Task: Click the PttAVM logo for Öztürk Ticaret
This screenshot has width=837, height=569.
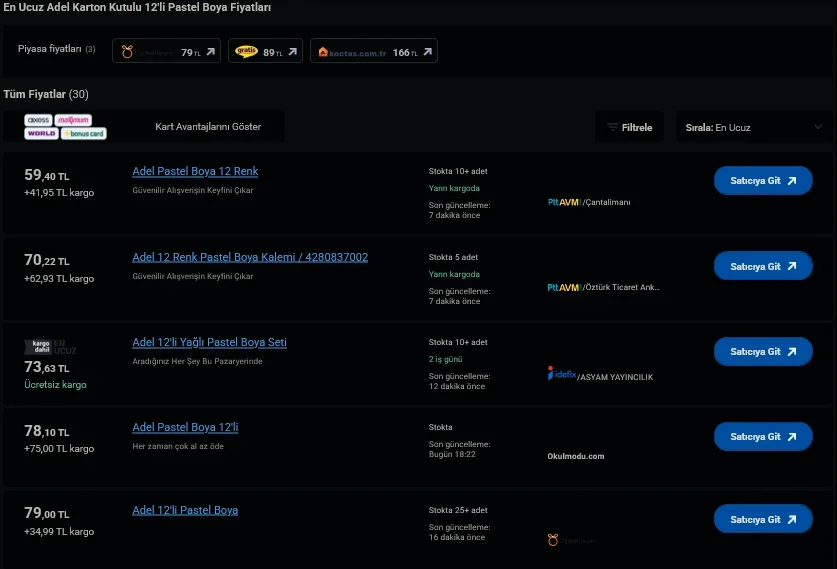Action: (564, 287)
